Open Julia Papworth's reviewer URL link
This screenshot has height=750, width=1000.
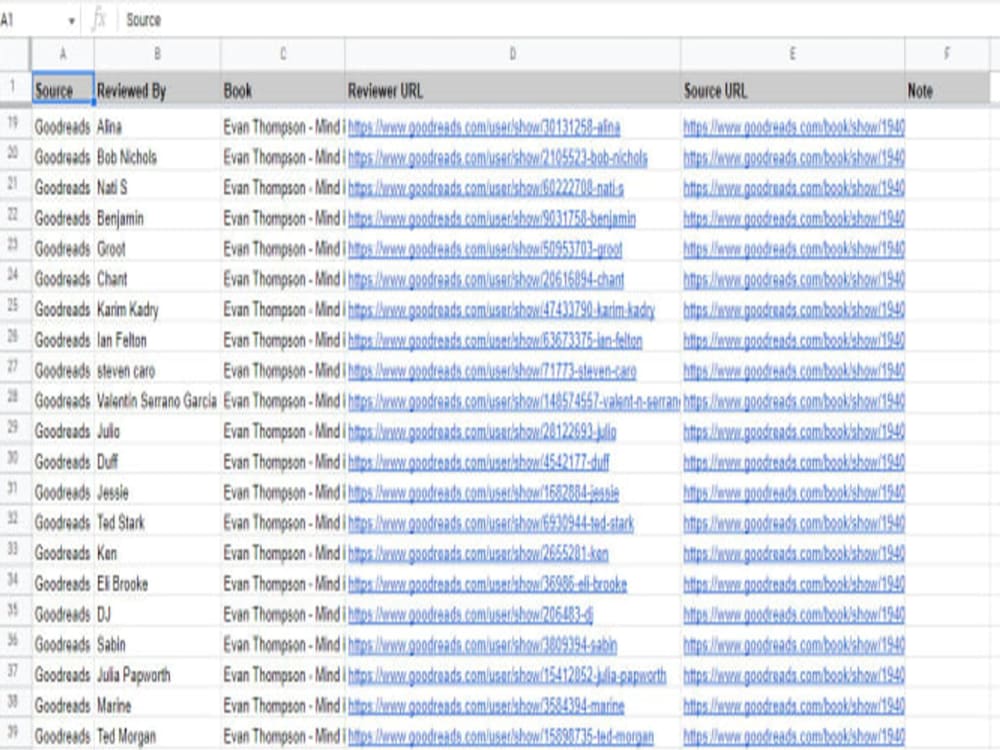[507, 676]
